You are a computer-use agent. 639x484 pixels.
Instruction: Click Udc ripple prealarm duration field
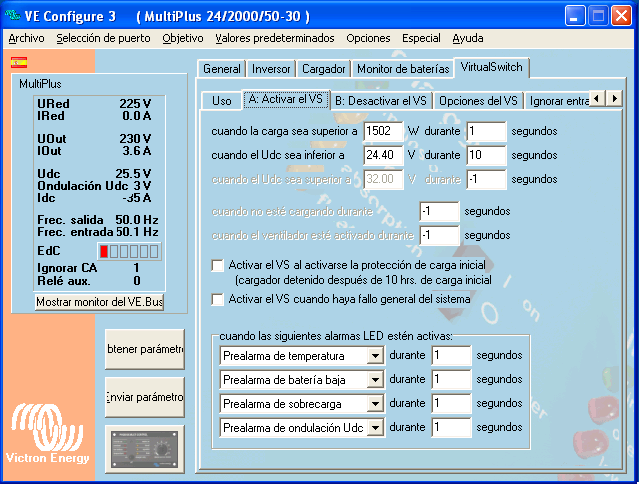point(452,428)
